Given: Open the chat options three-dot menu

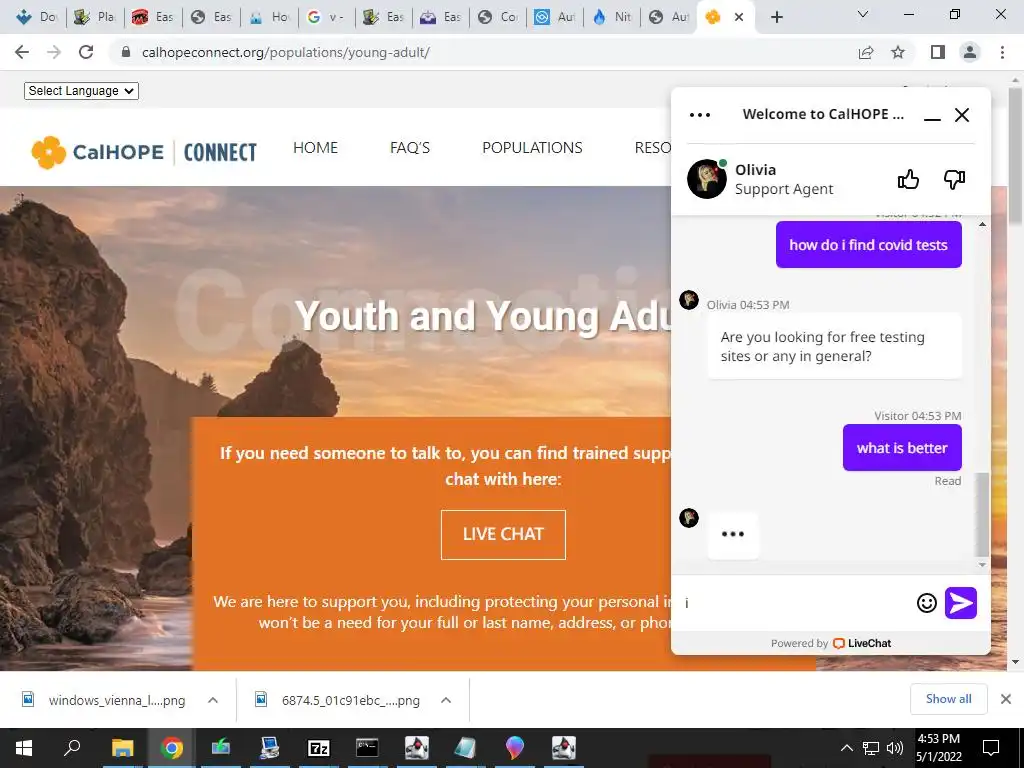Looking at the screenshot, I should tap(699, 115).
